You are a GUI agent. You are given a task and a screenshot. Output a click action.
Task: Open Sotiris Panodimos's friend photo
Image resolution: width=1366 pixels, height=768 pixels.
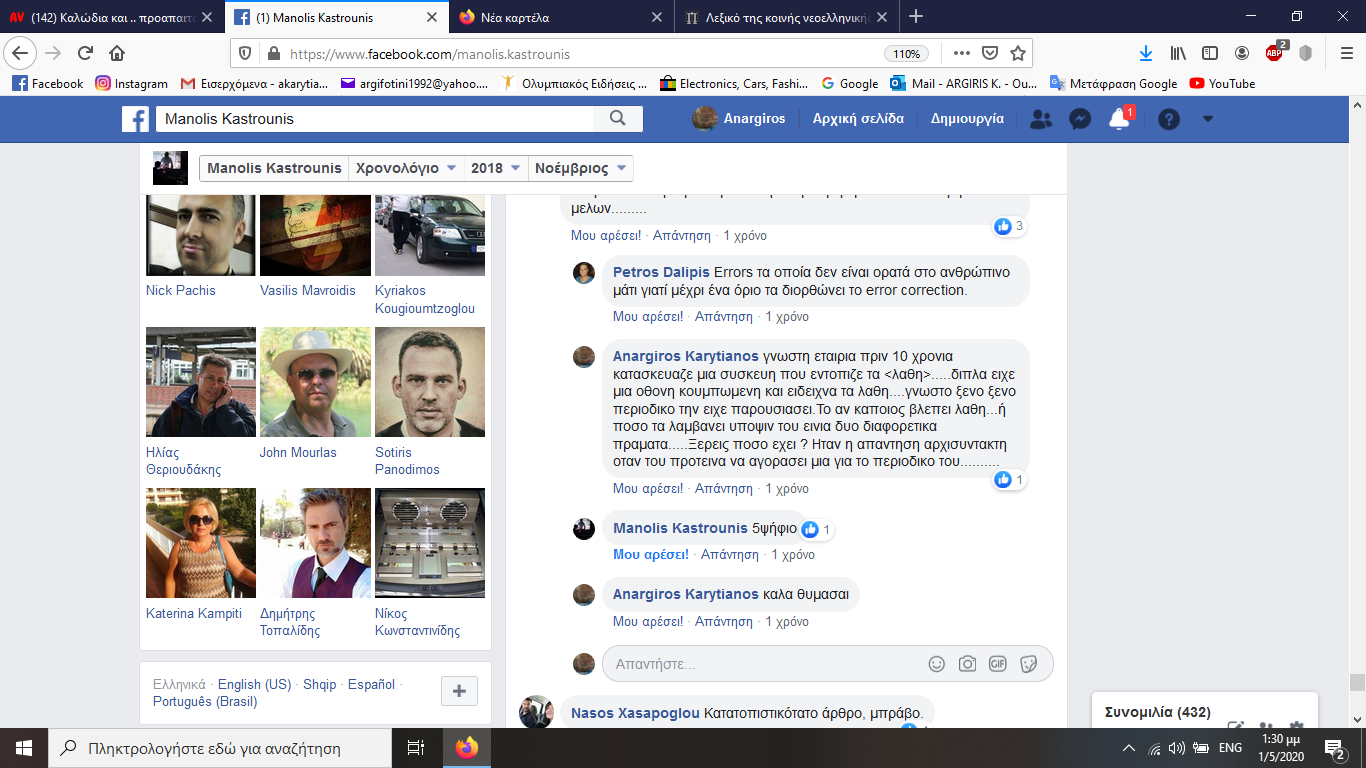tap(429, 382)
